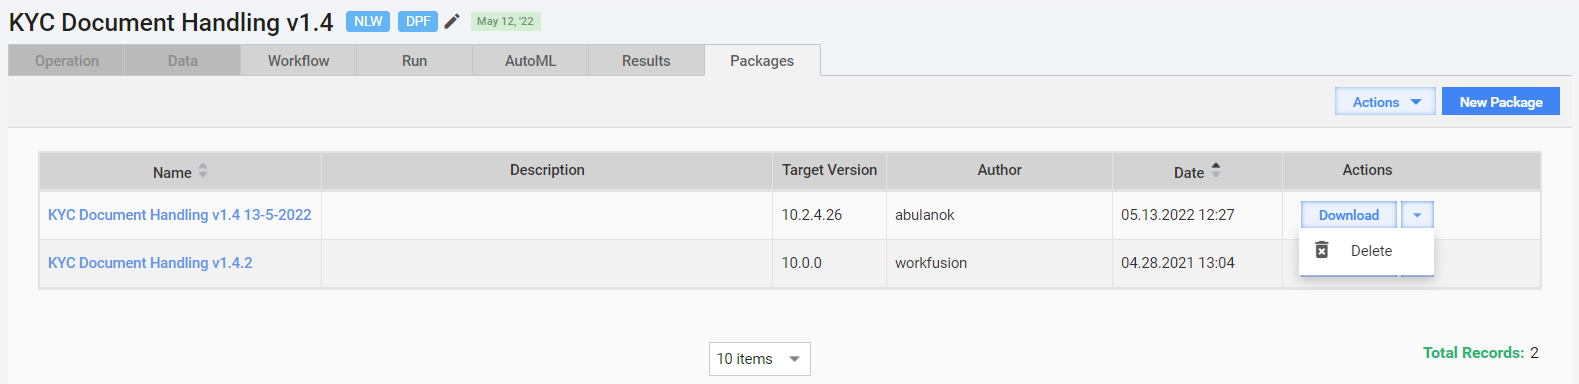Click the Packages tab
This screenshot has height=384, width=1579.
point(762,61)
